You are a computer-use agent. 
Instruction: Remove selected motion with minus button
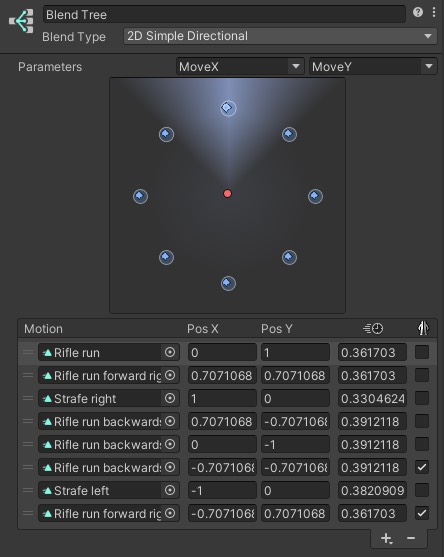pos(411,538)
